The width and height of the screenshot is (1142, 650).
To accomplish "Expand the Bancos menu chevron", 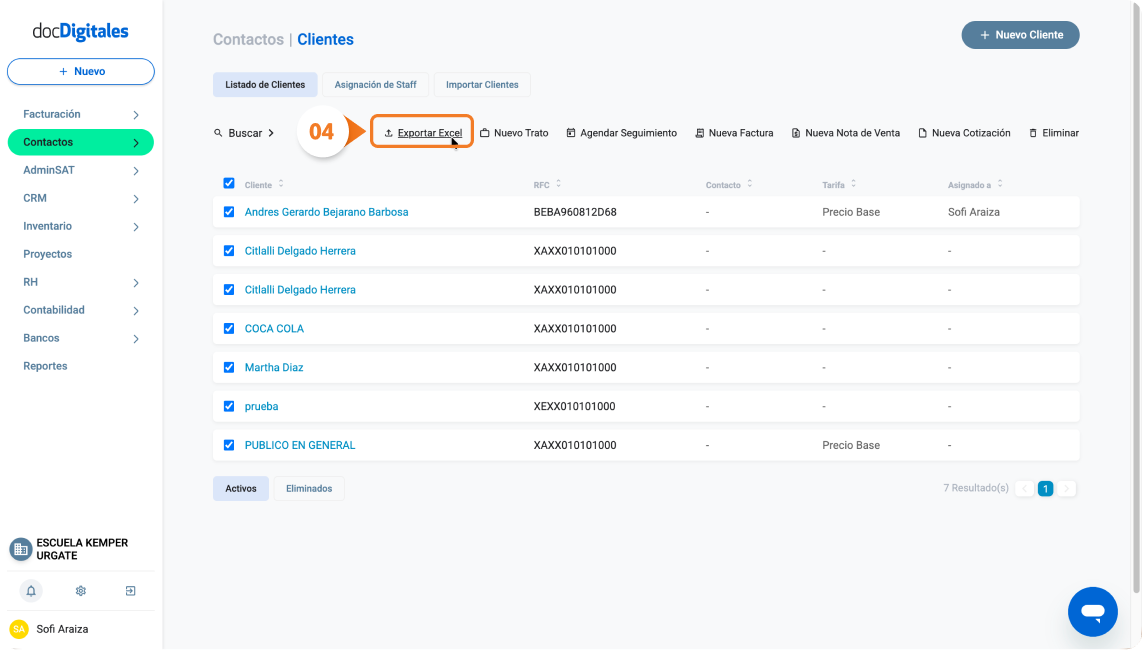I will [135, 339].
